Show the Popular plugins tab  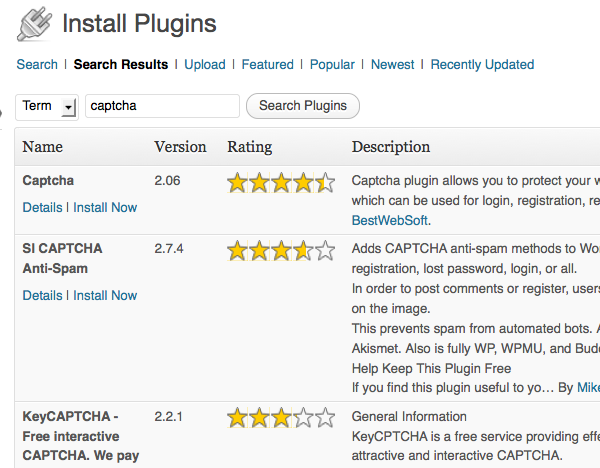[332, 64]
